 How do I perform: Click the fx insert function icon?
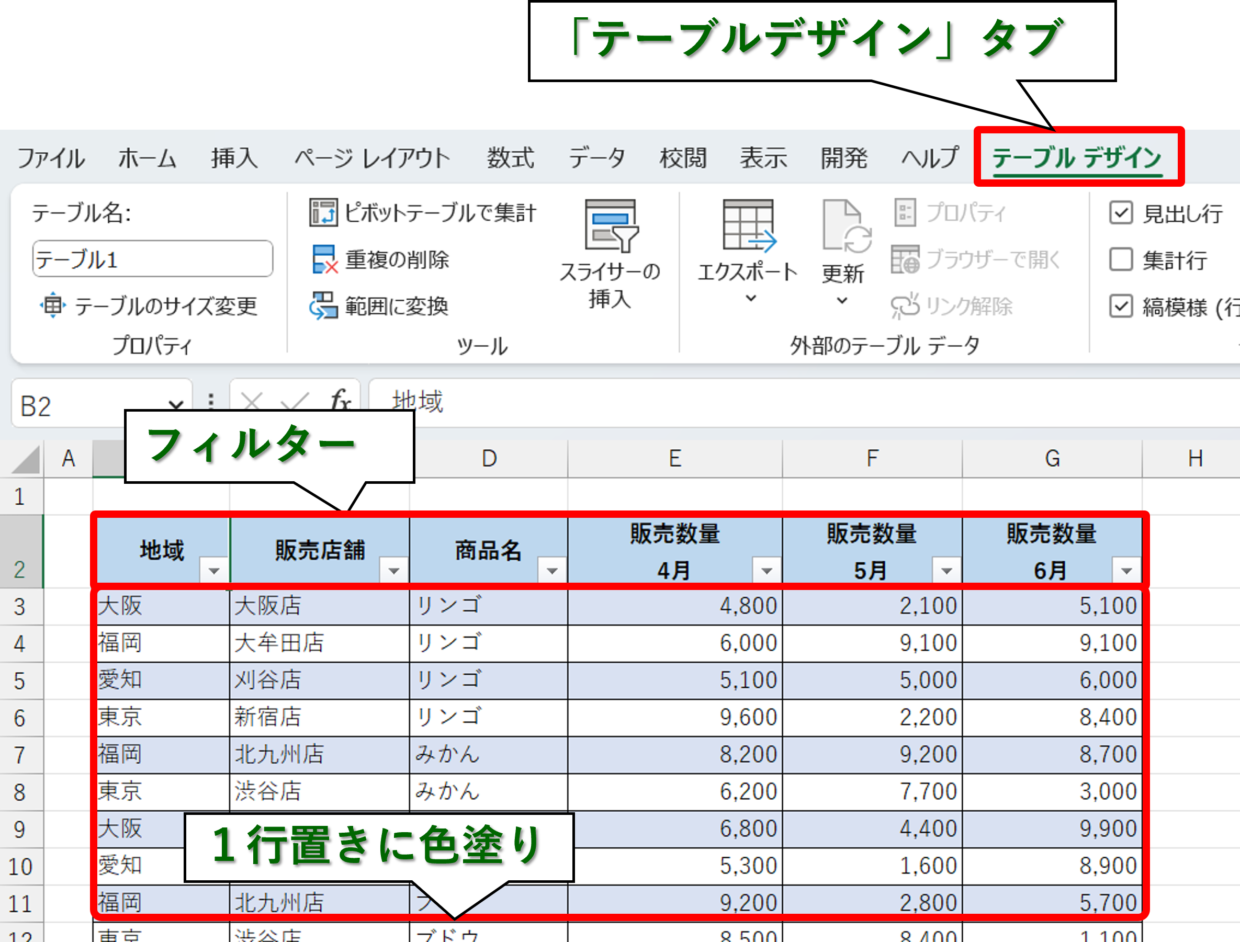click(341, 402)
